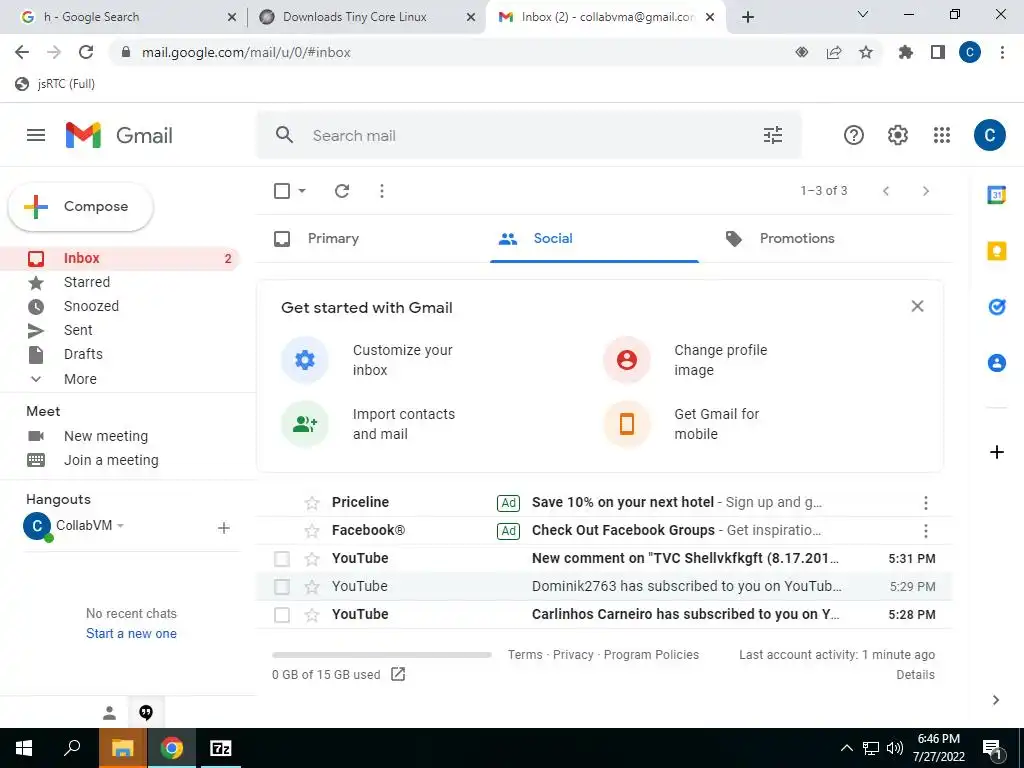Screen dimensions: 1024x768
Task: Open Google Calendar side panel
Action: point(997,195)
